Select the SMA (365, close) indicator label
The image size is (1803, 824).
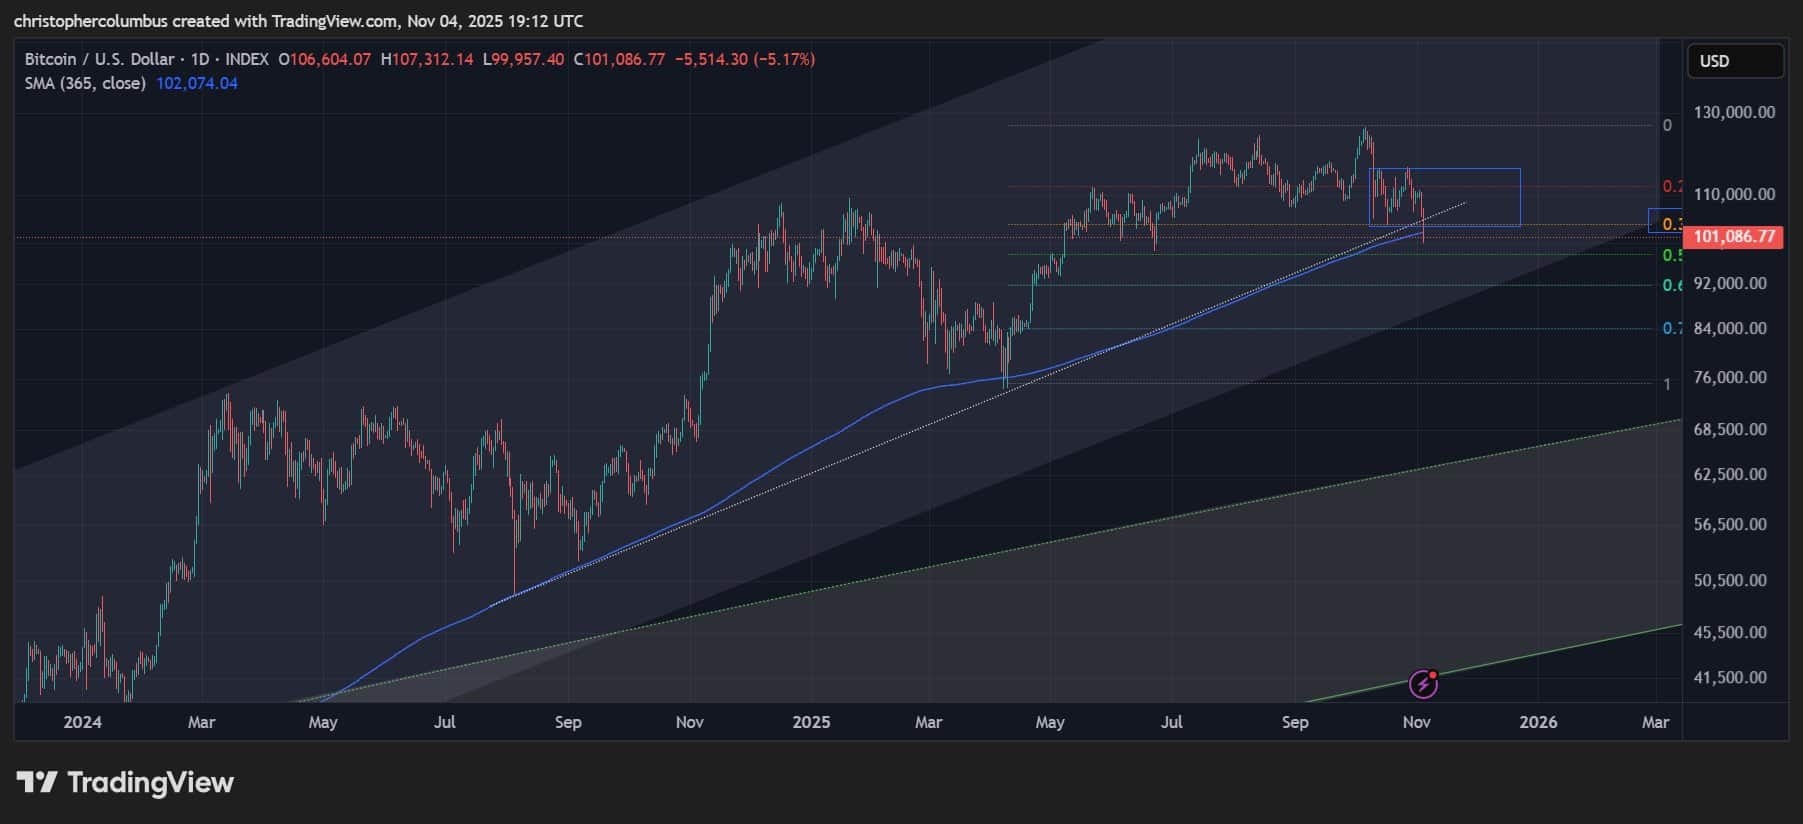[85, 83]
